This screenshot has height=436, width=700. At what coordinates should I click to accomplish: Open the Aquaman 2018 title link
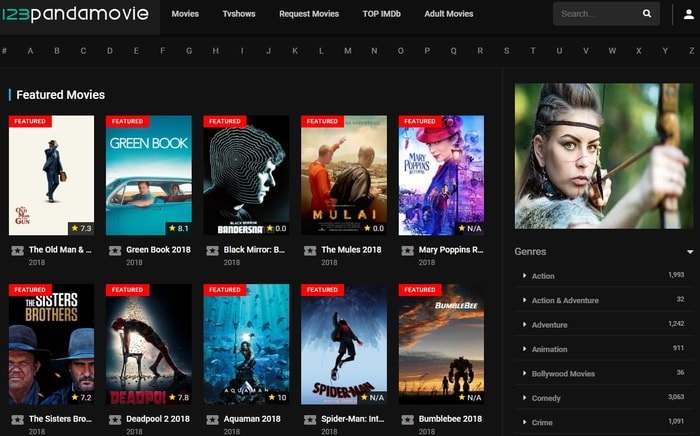click(x=252, y=419)
